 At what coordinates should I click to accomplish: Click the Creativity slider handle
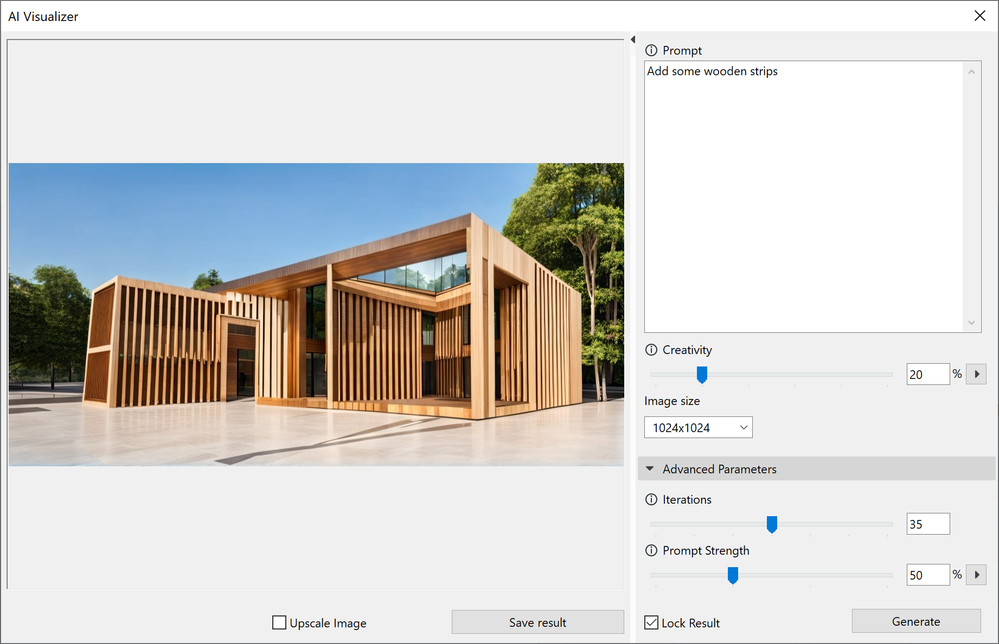click(x=701, y=375)
